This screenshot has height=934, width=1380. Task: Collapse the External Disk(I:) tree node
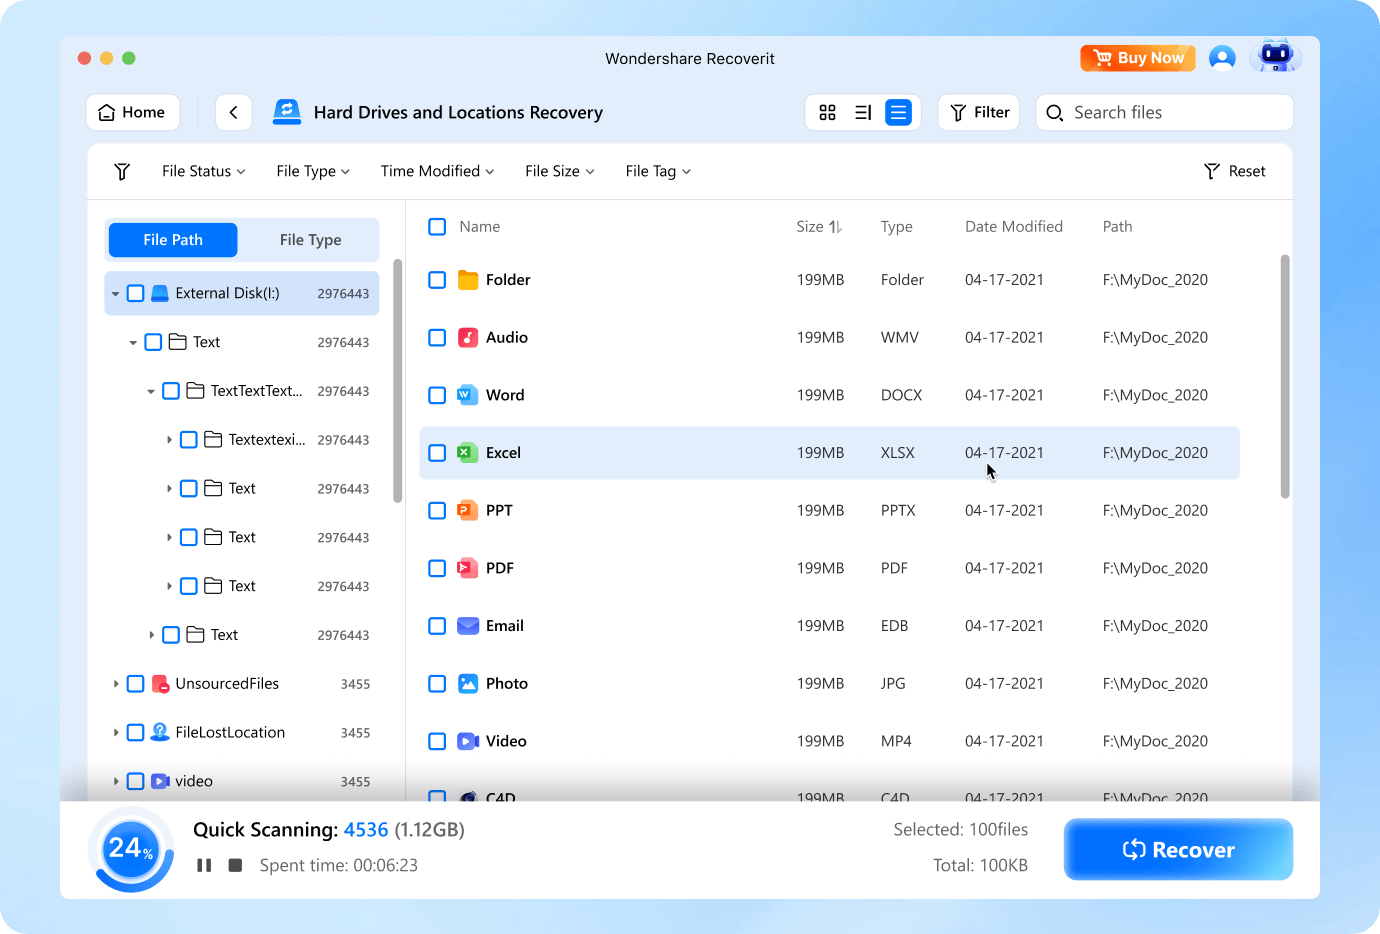pos(115,294)
